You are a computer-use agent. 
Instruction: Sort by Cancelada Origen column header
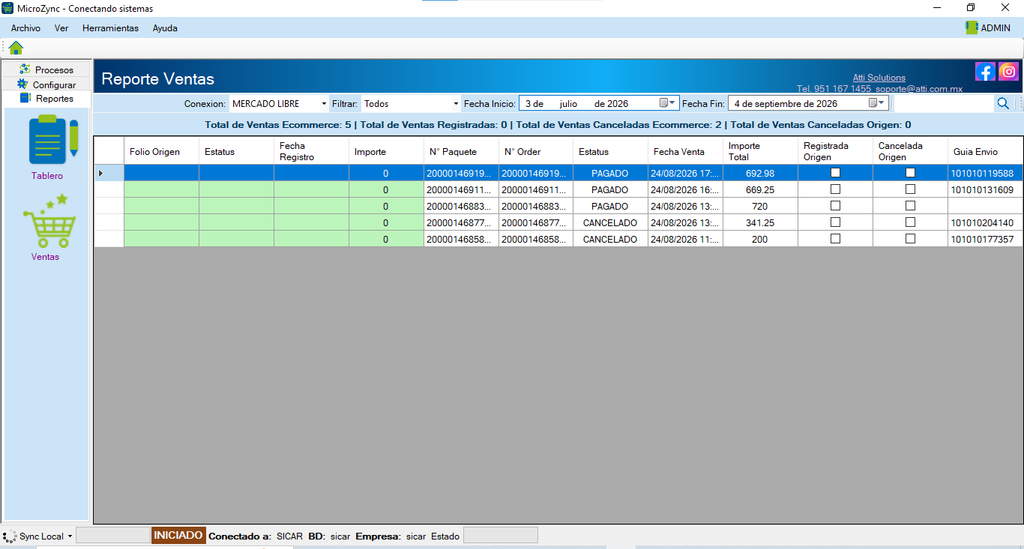click(x=910, y=151)
